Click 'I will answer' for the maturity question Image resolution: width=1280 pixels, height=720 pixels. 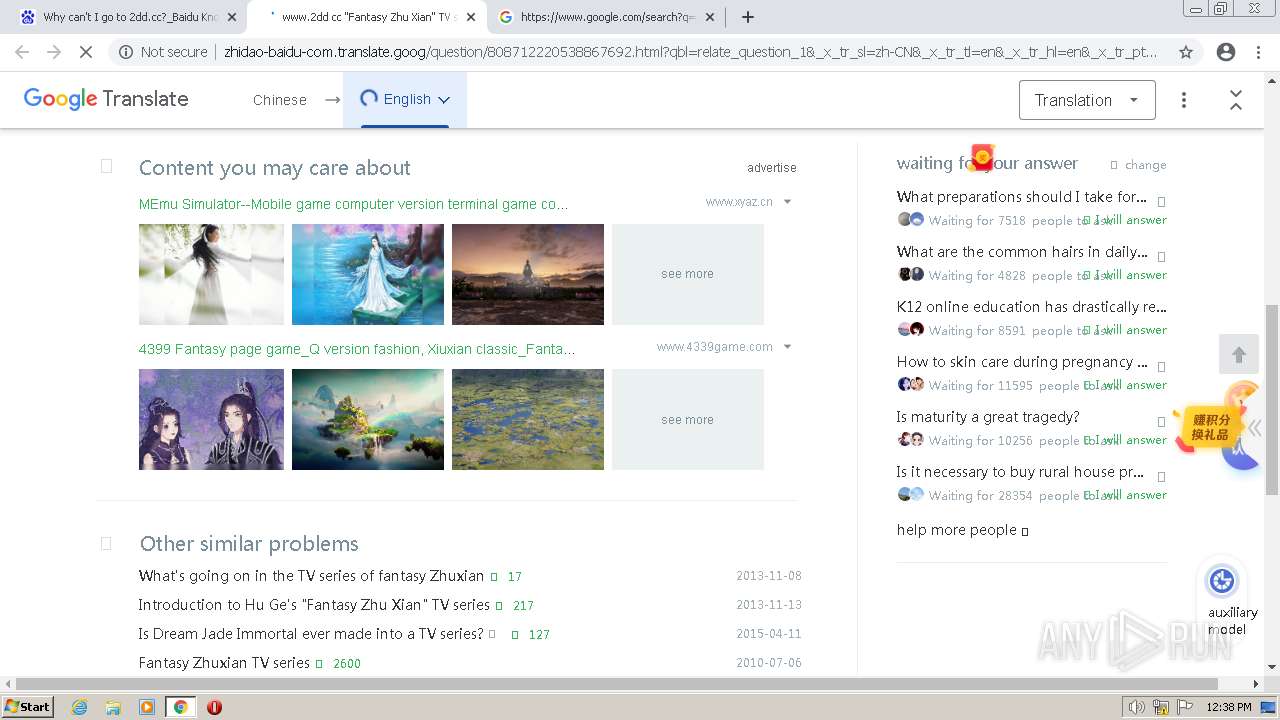pyautogui.click(x=1128, y=440)
